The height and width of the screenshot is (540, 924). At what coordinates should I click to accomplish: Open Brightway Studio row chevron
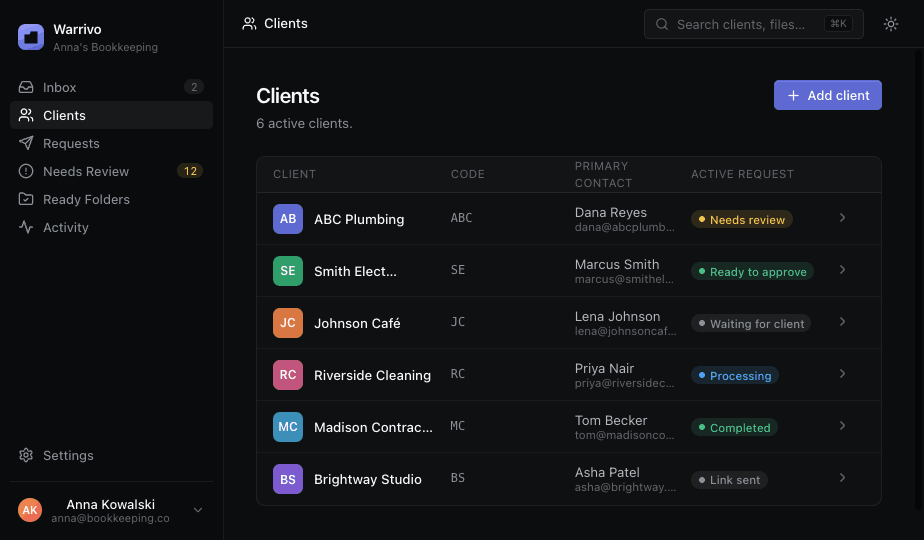click(x=842, y=478)
